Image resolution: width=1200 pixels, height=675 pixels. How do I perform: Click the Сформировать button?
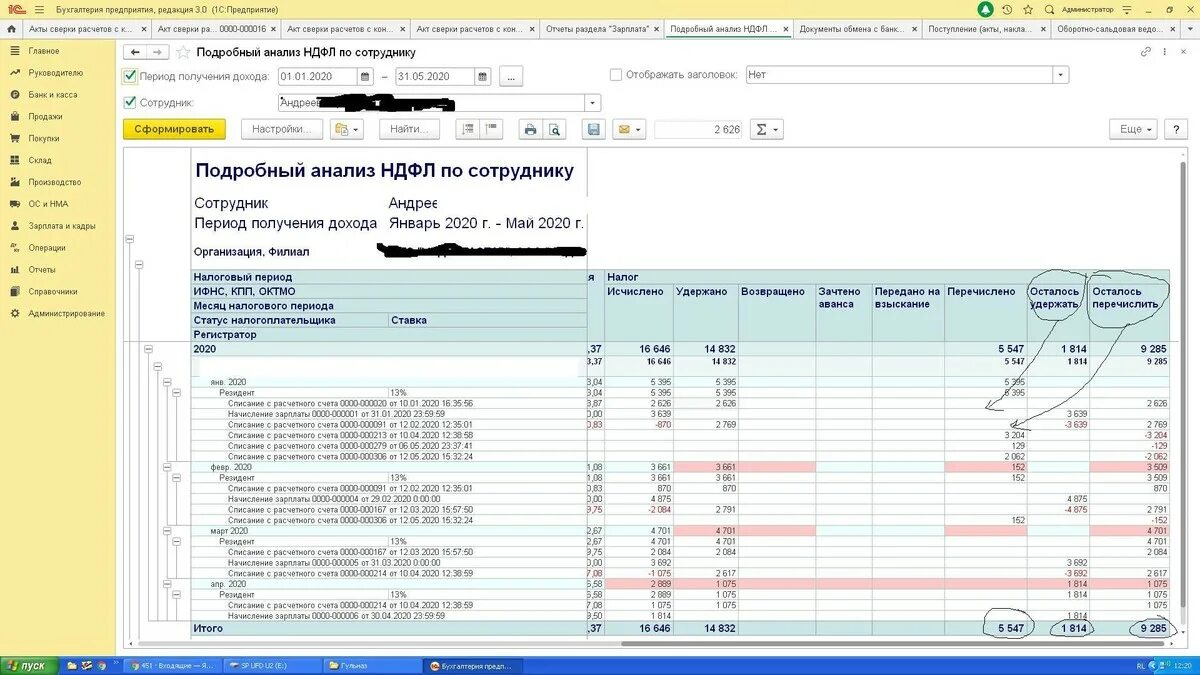(174, 129)
